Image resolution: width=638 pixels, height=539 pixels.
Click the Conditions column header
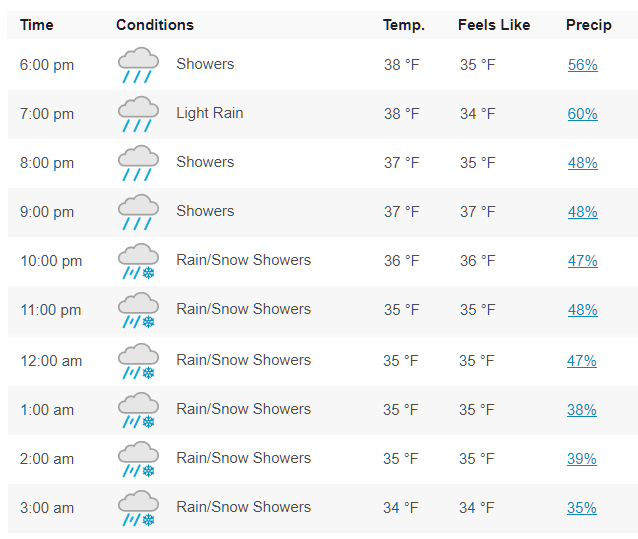point(155,25)
